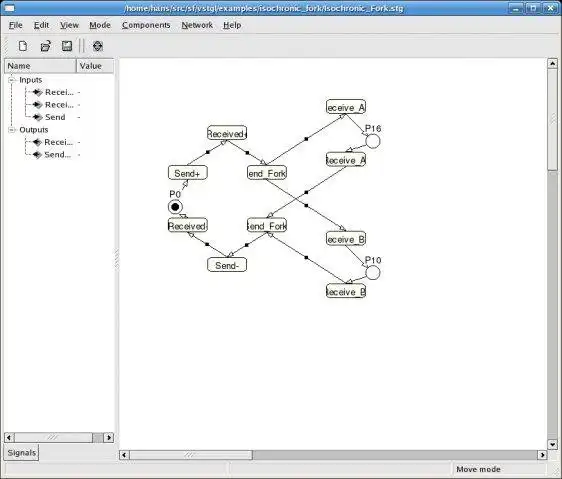
Task: Close the vstgl window
Action: pyautogui.click(x=550, y=8)
